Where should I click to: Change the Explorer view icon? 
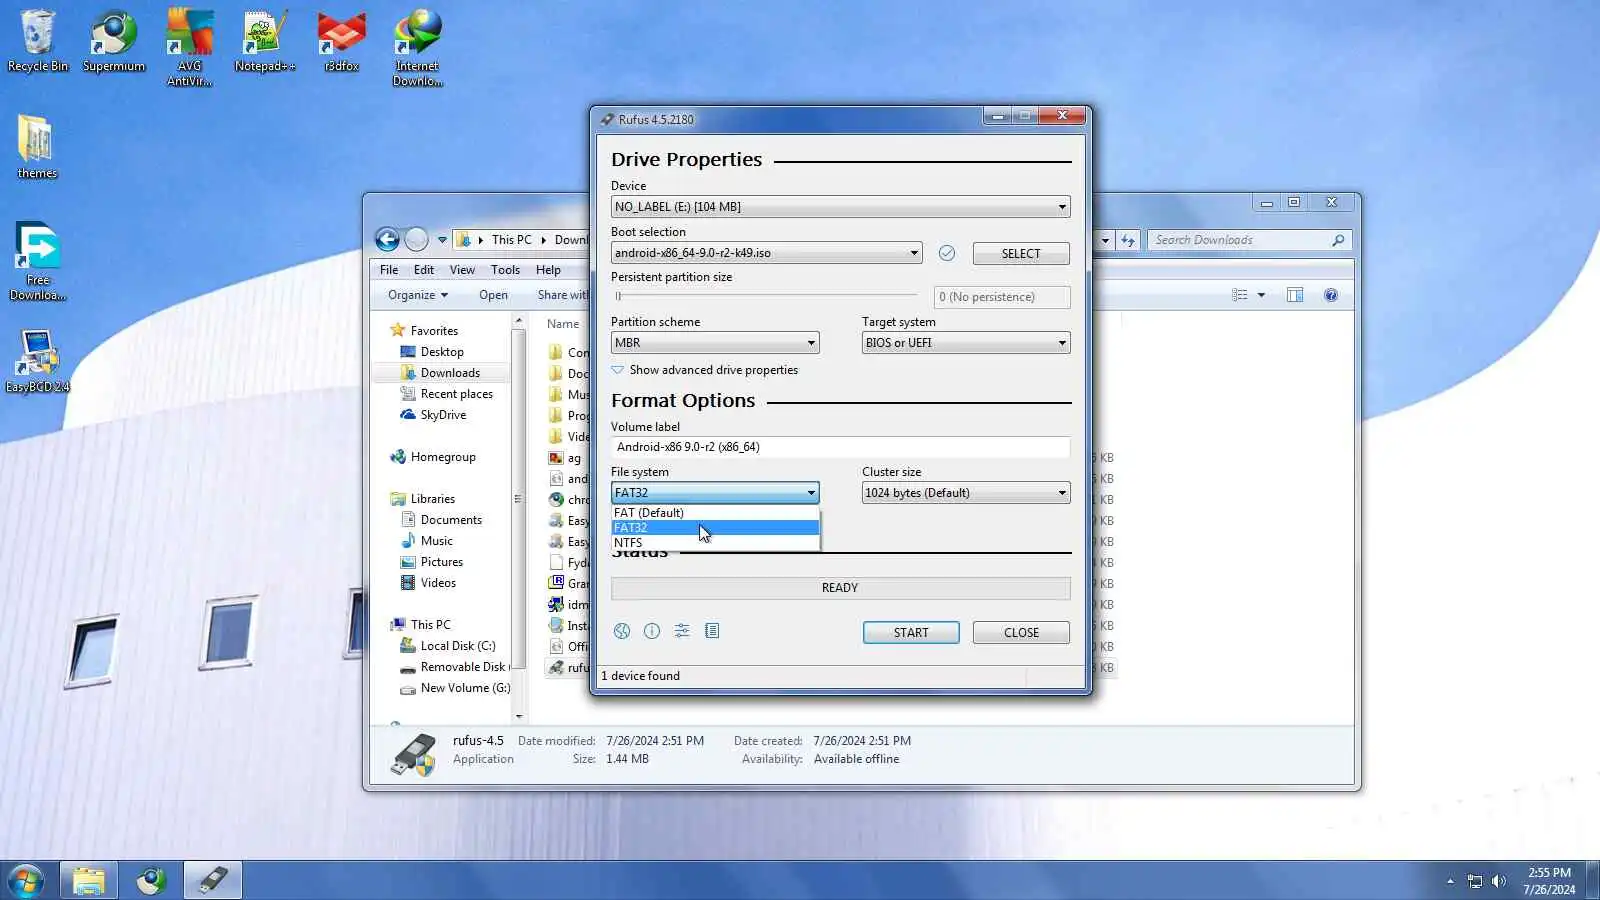point(1240,295)
